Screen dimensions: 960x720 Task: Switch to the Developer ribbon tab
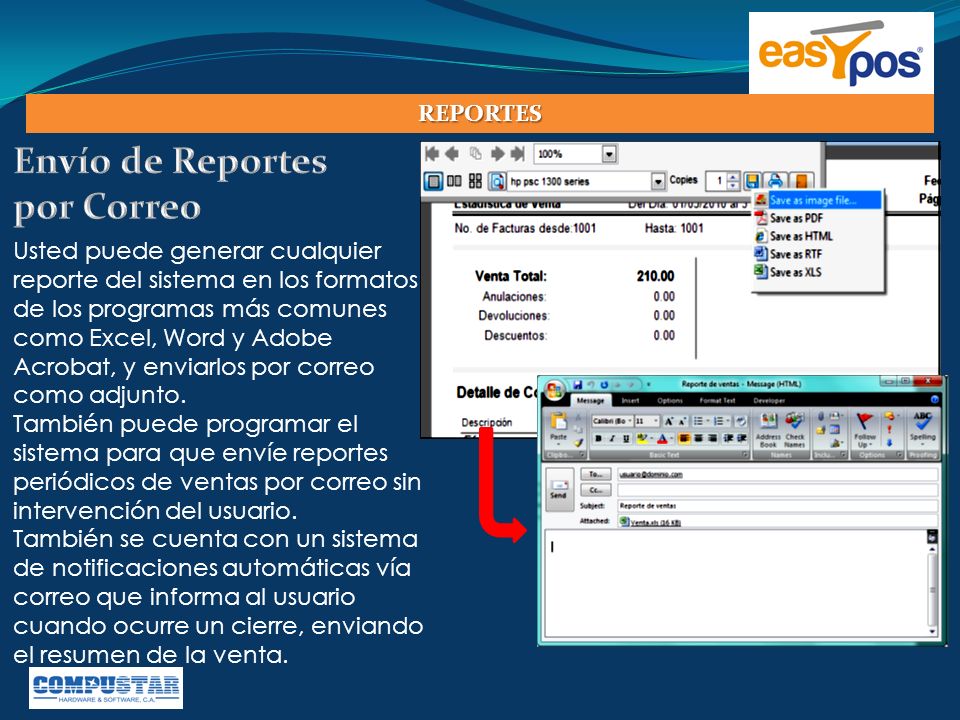(769, 400)
